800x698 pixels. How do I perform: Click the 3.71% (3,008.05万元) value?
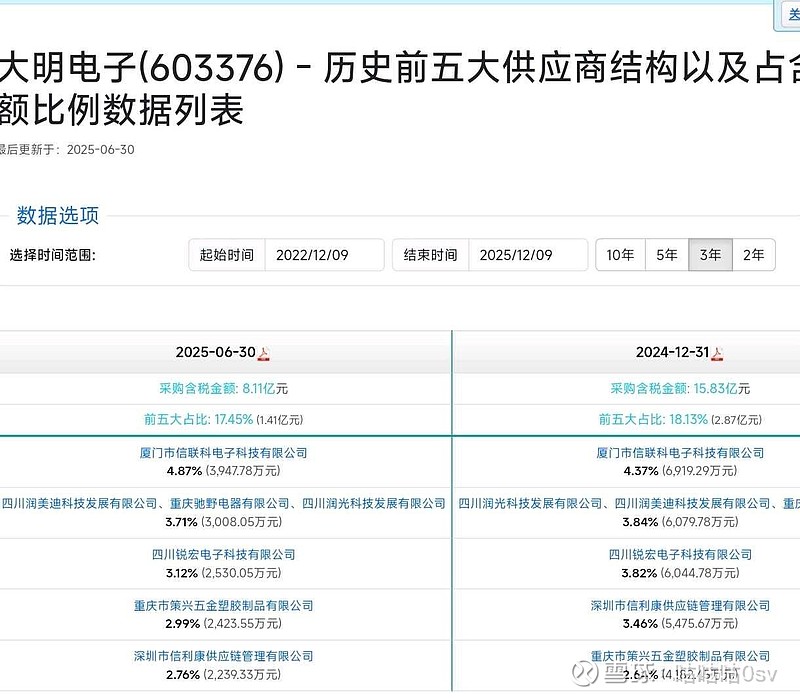point(223,522)
